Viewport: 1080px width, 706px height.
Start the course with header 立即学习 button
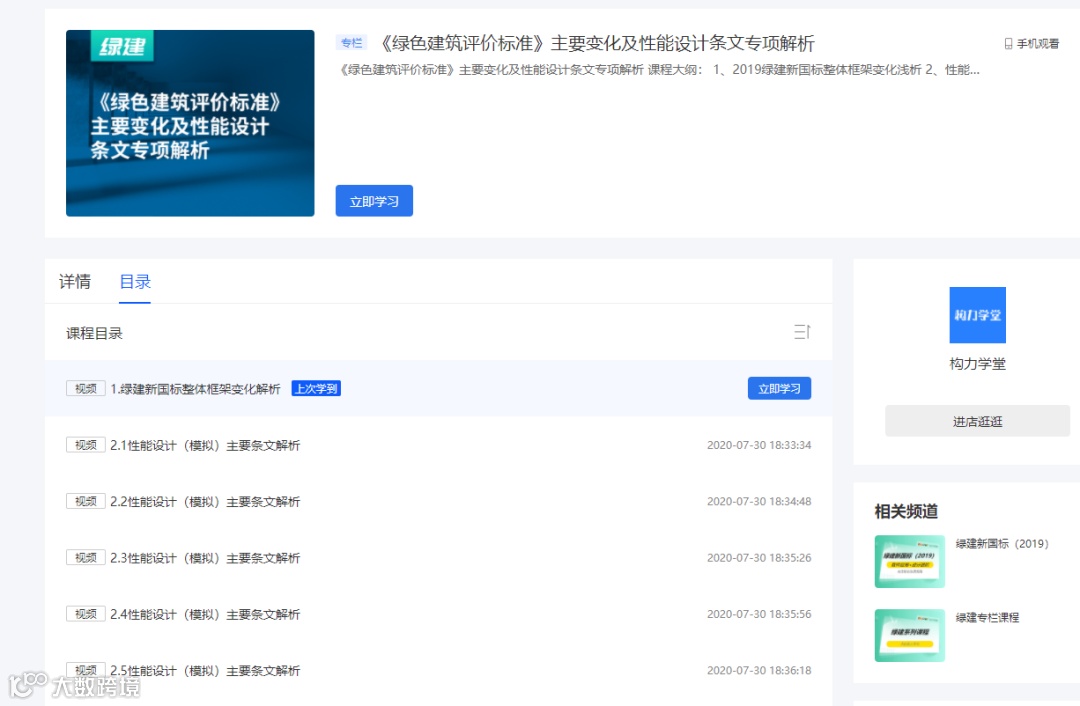(x=374, y=201)
